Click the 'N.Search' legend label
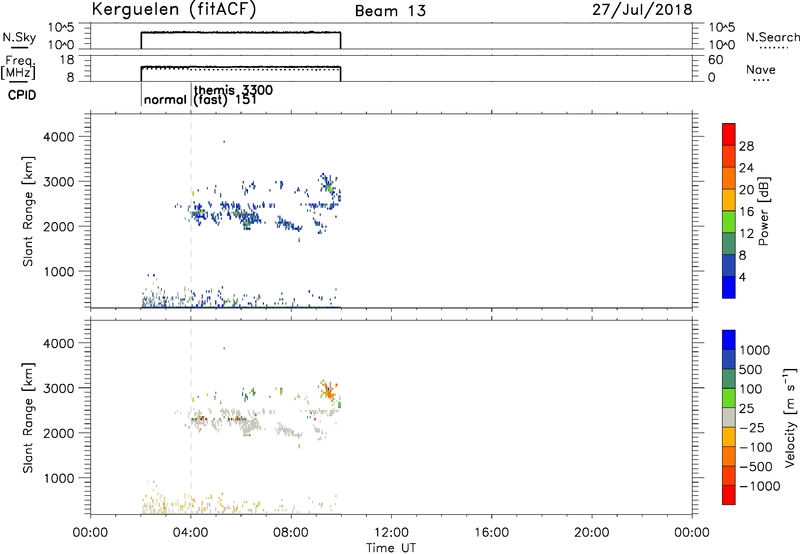 tap(772, 37)
